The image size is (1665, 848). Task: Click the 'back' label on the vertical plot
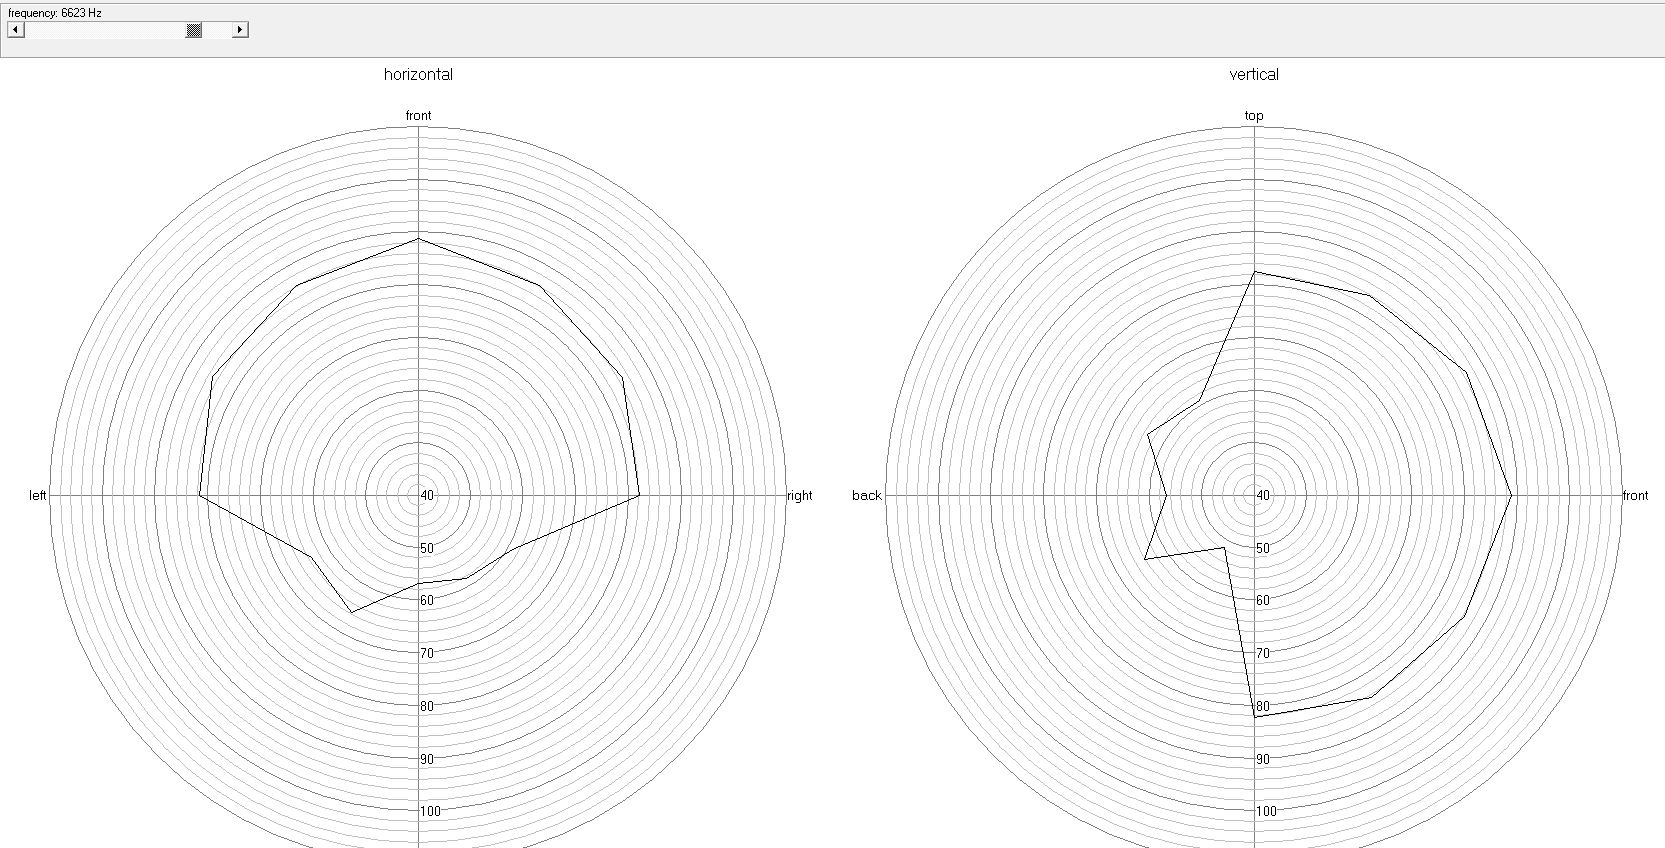coord(867,496)
